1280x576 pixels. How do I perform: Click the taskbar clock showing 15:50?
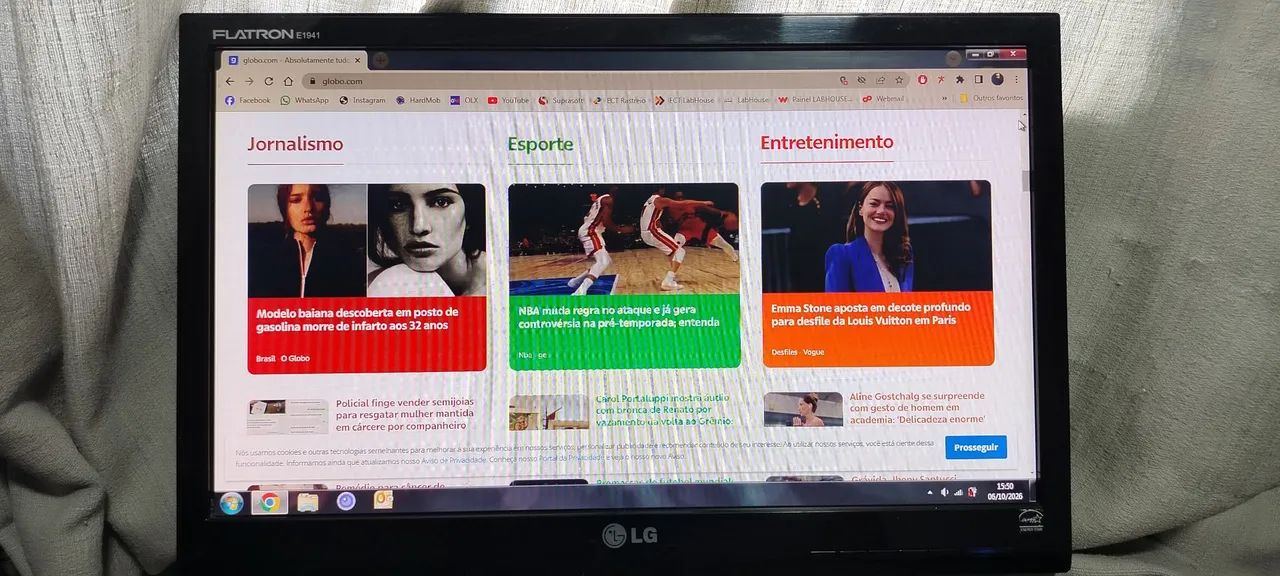tap(1004, 490)
